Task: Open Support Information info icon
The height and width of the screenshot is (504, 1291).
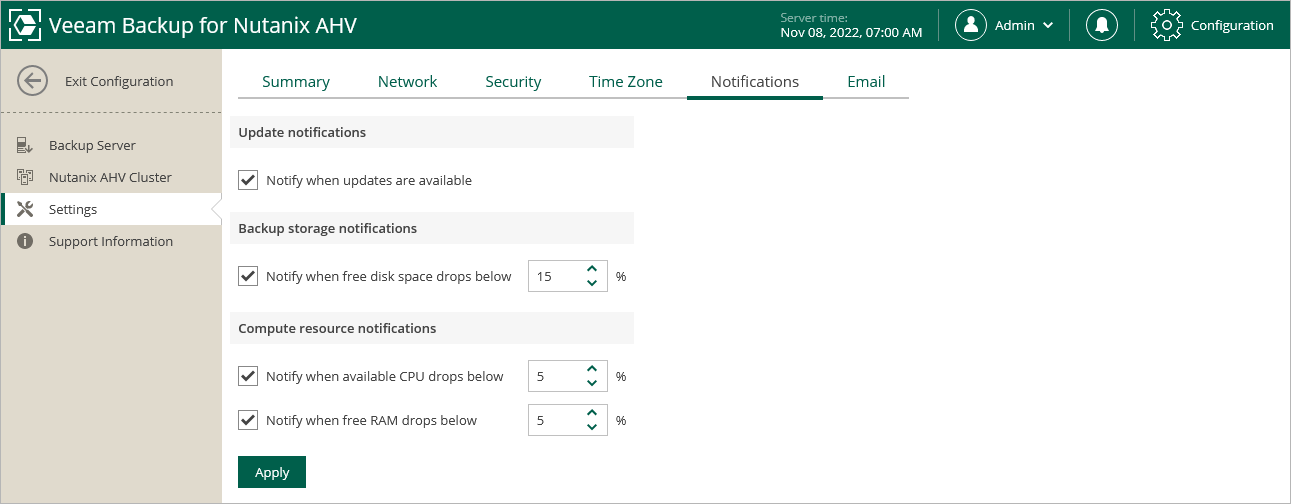Action: click(26, 242)
